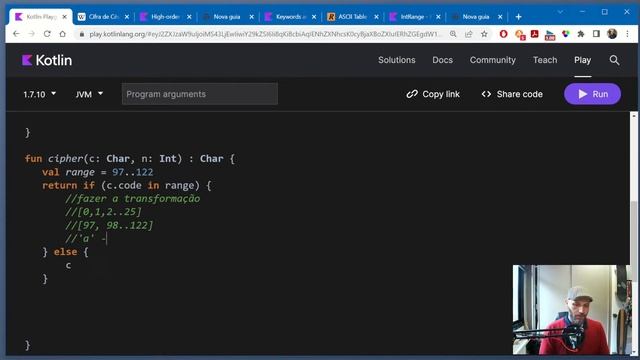
Task: Open the Play menu item
Action: tap(582, 60)
